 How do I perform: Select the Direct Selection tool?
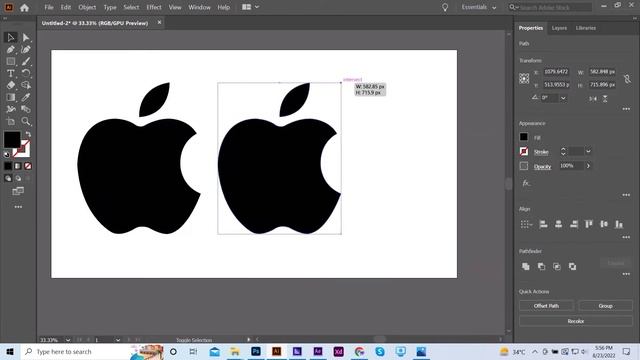click(26, 38)
